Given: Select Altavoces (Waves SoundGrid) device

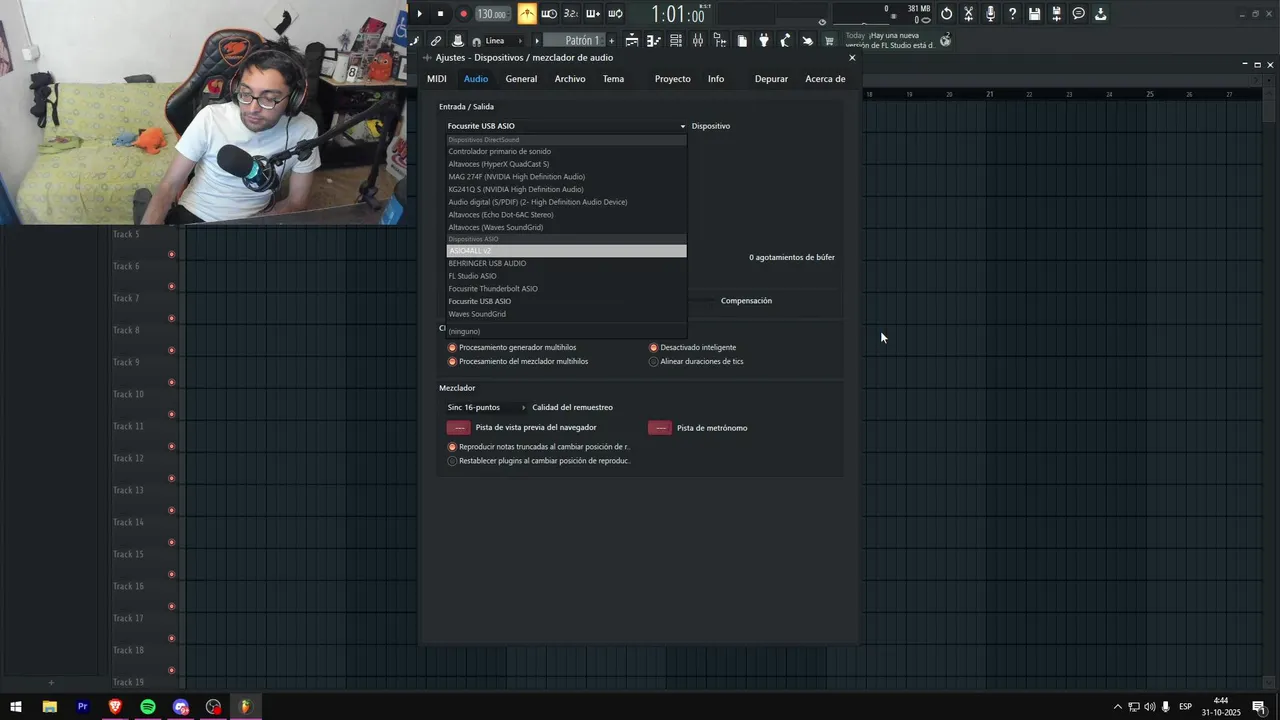Looking at the screenshot, I should [566, 227].
